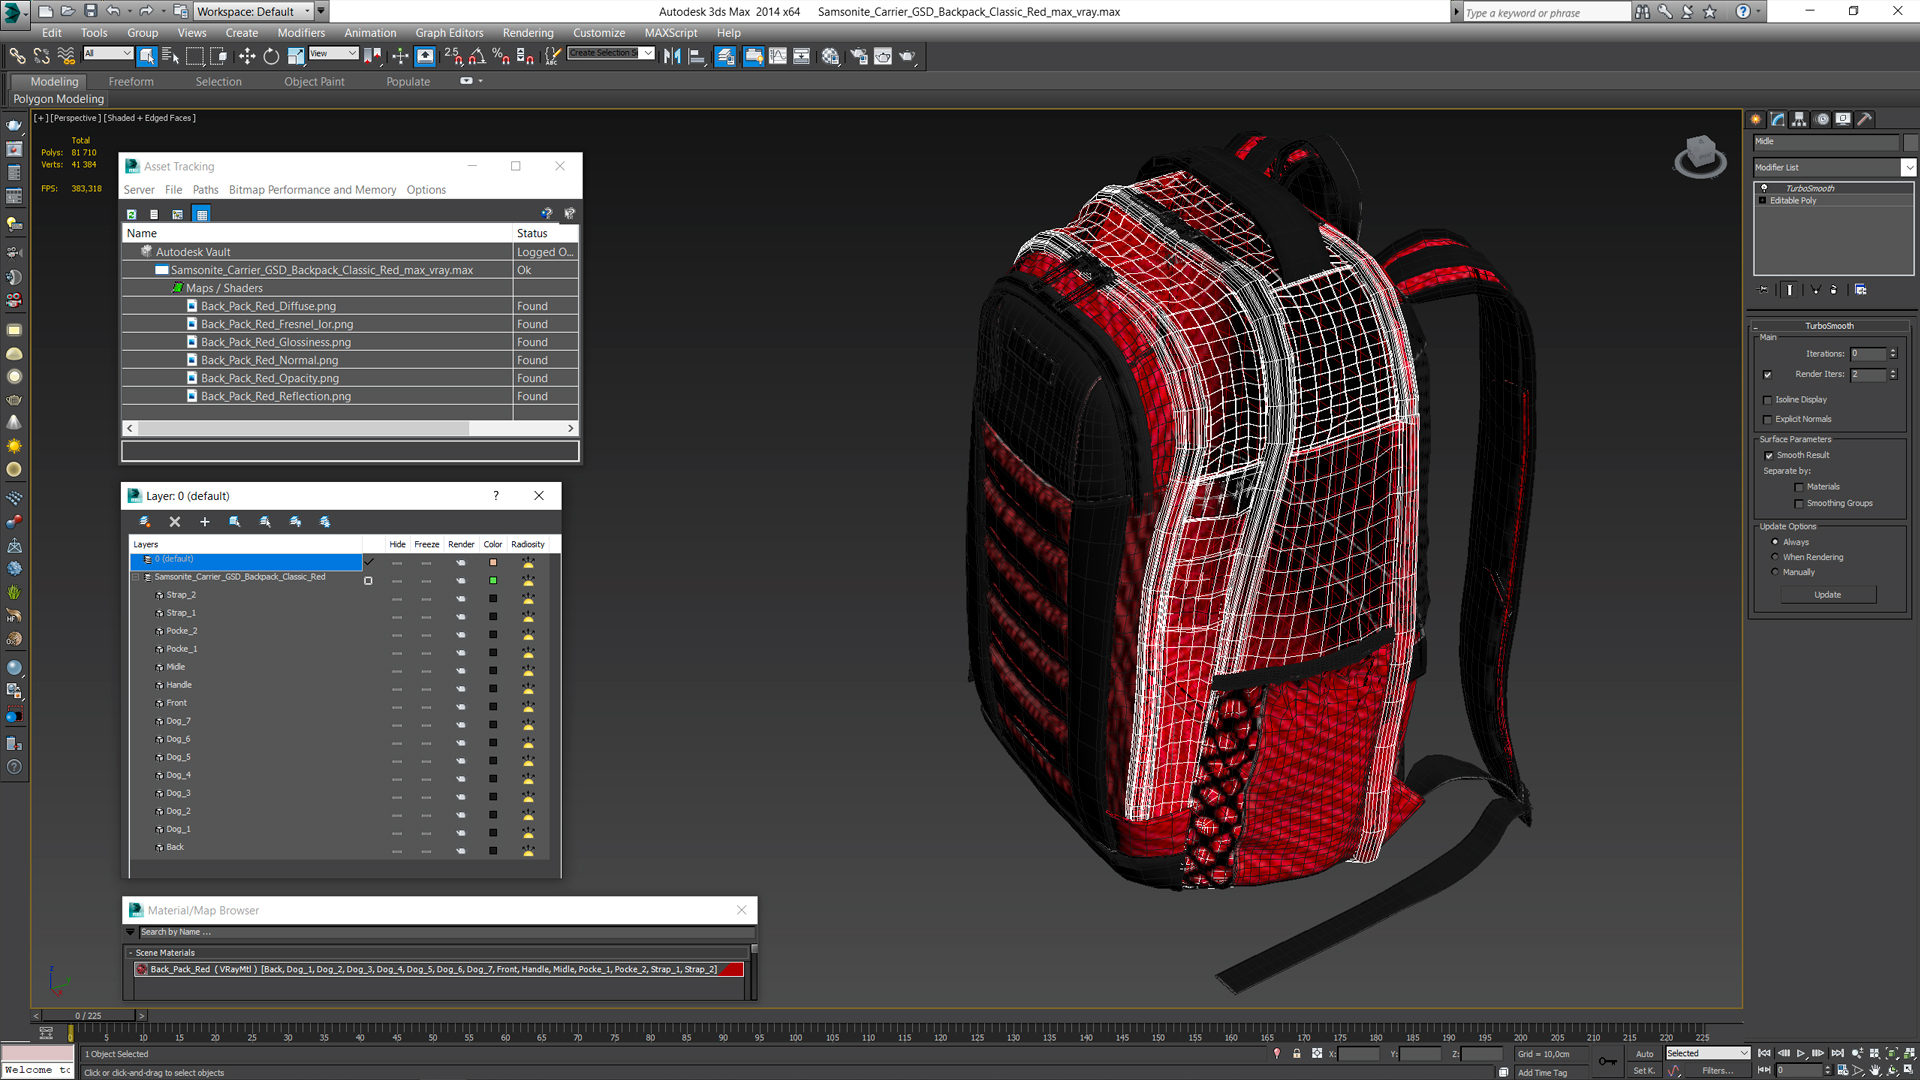Open Select by Name list tool

coord(170,57)
